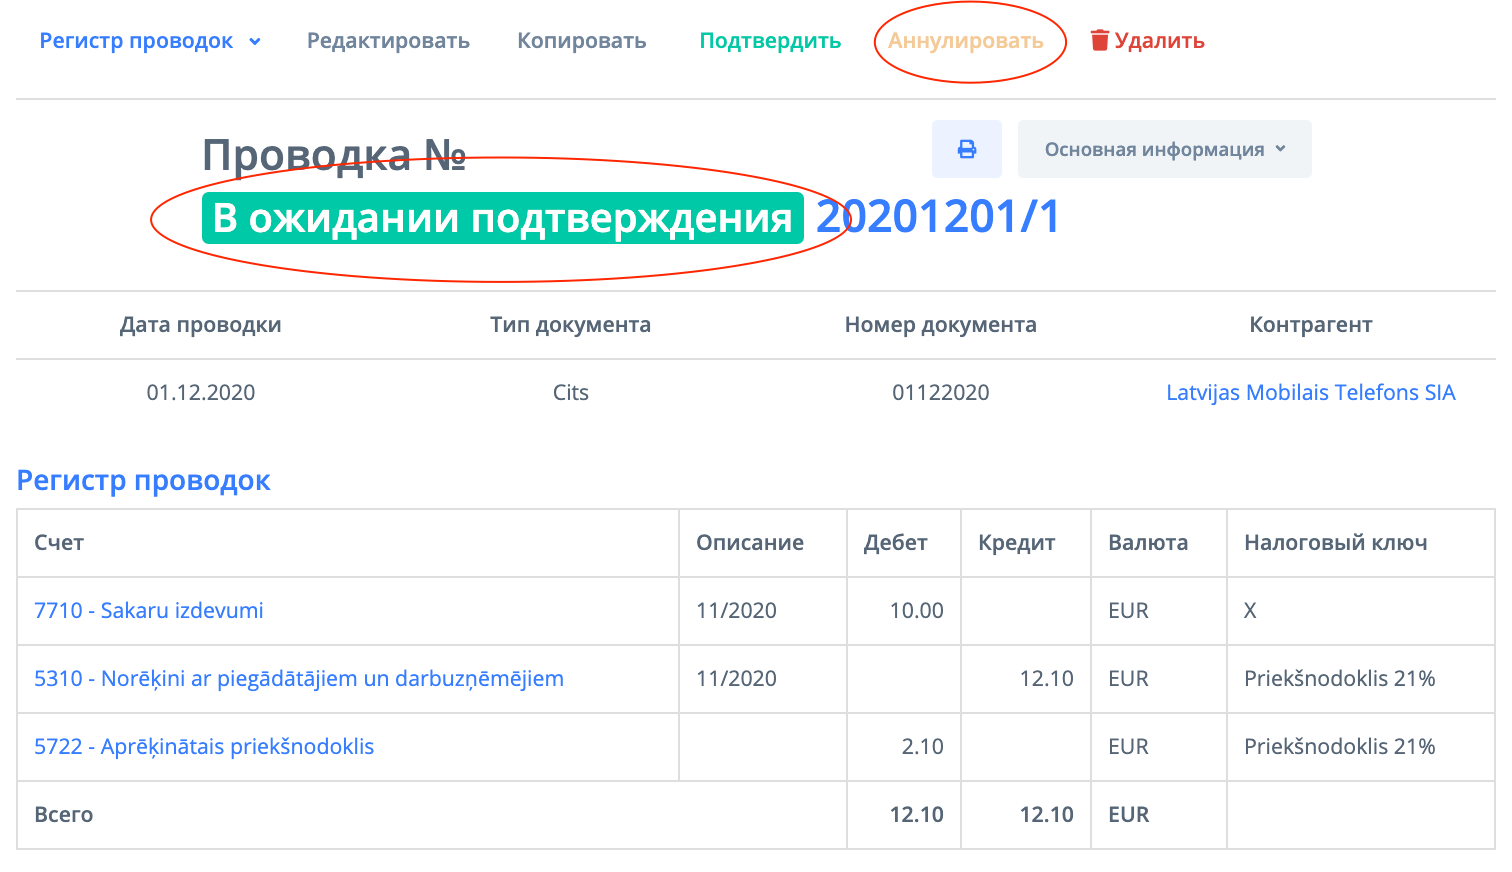Click the Контрагент column label
The width and height of the screenshot is (1512, 872).
1311,324
